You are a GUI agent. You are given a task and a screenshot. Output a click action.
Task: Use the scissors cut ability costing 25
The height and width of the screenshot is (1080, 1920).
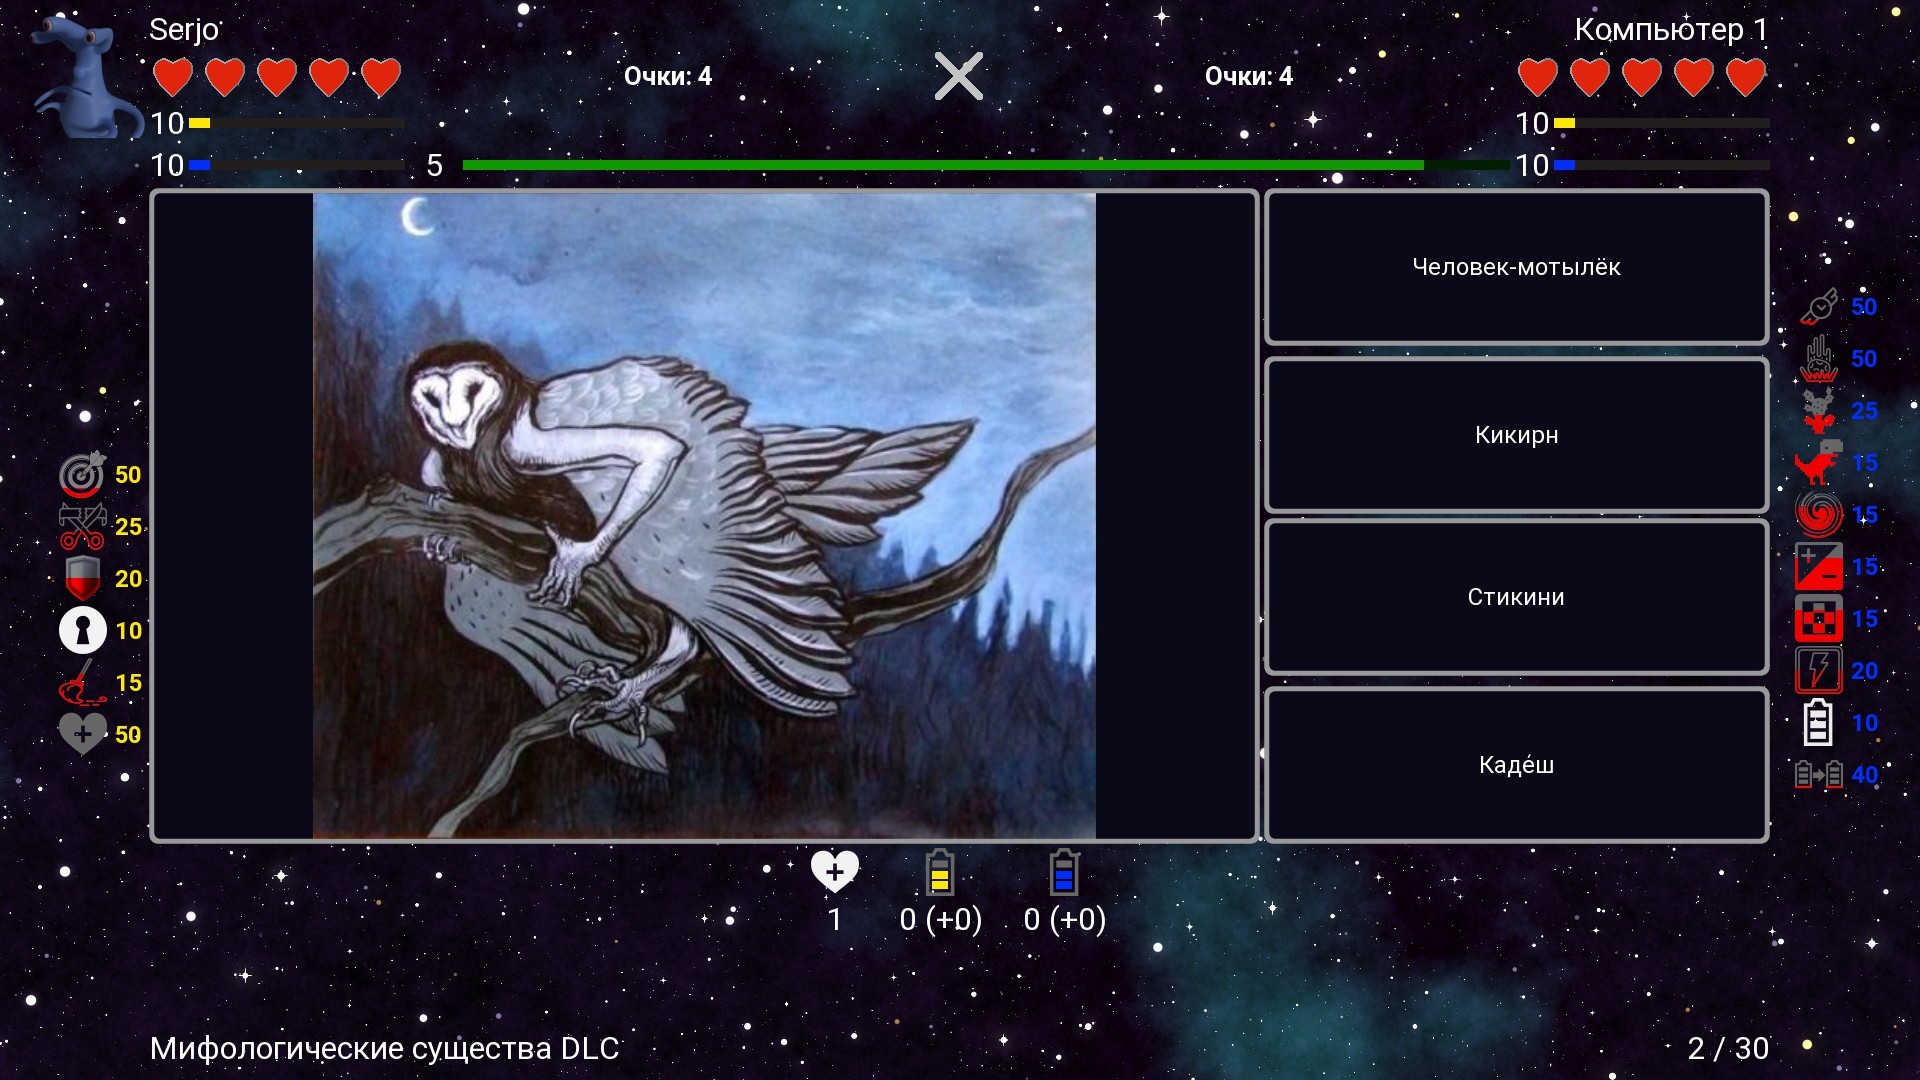(82, 527)
